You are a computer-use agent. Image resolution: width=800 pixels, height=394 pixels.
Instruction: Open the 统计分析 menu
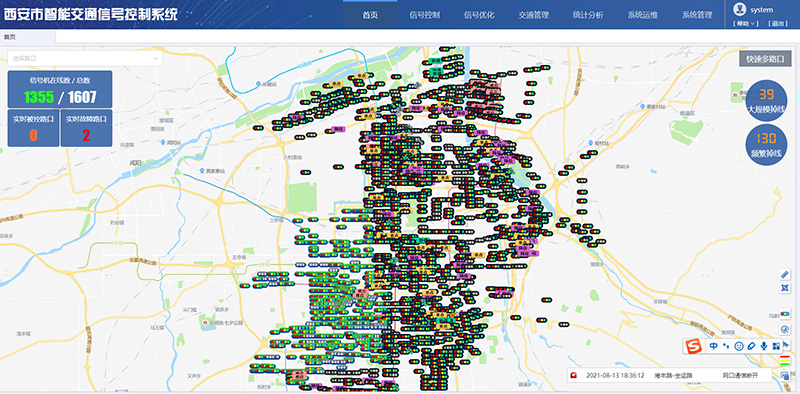pyautogui.click(x=588, y=15)
